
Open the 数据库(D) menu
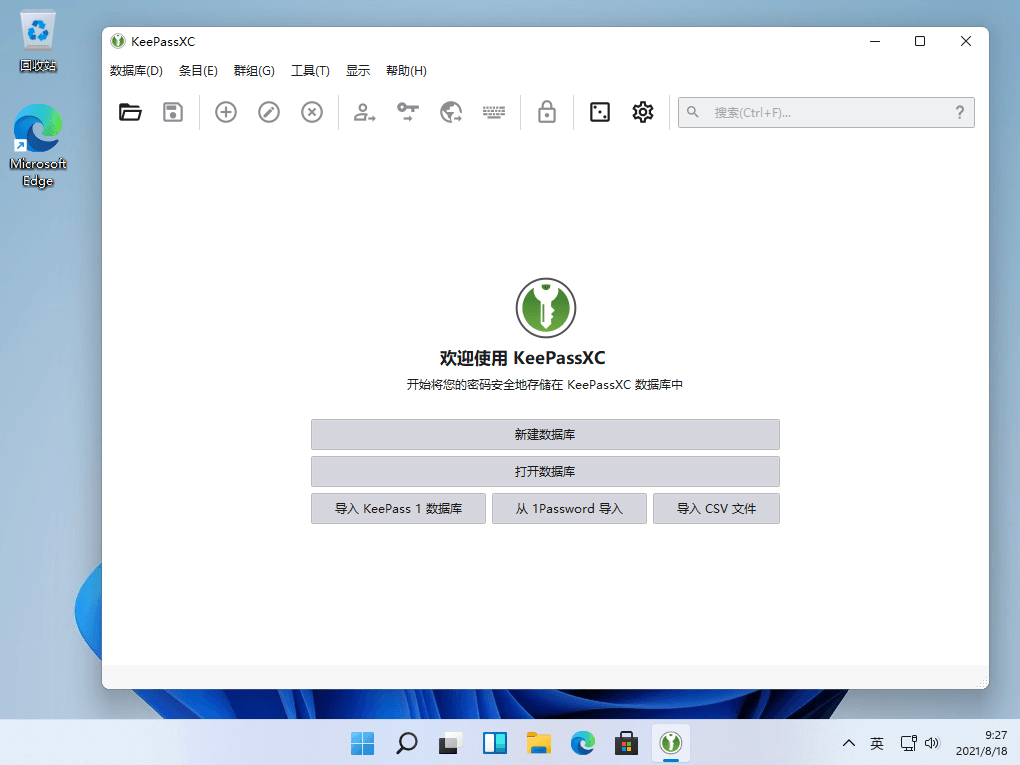coord(136,71)
